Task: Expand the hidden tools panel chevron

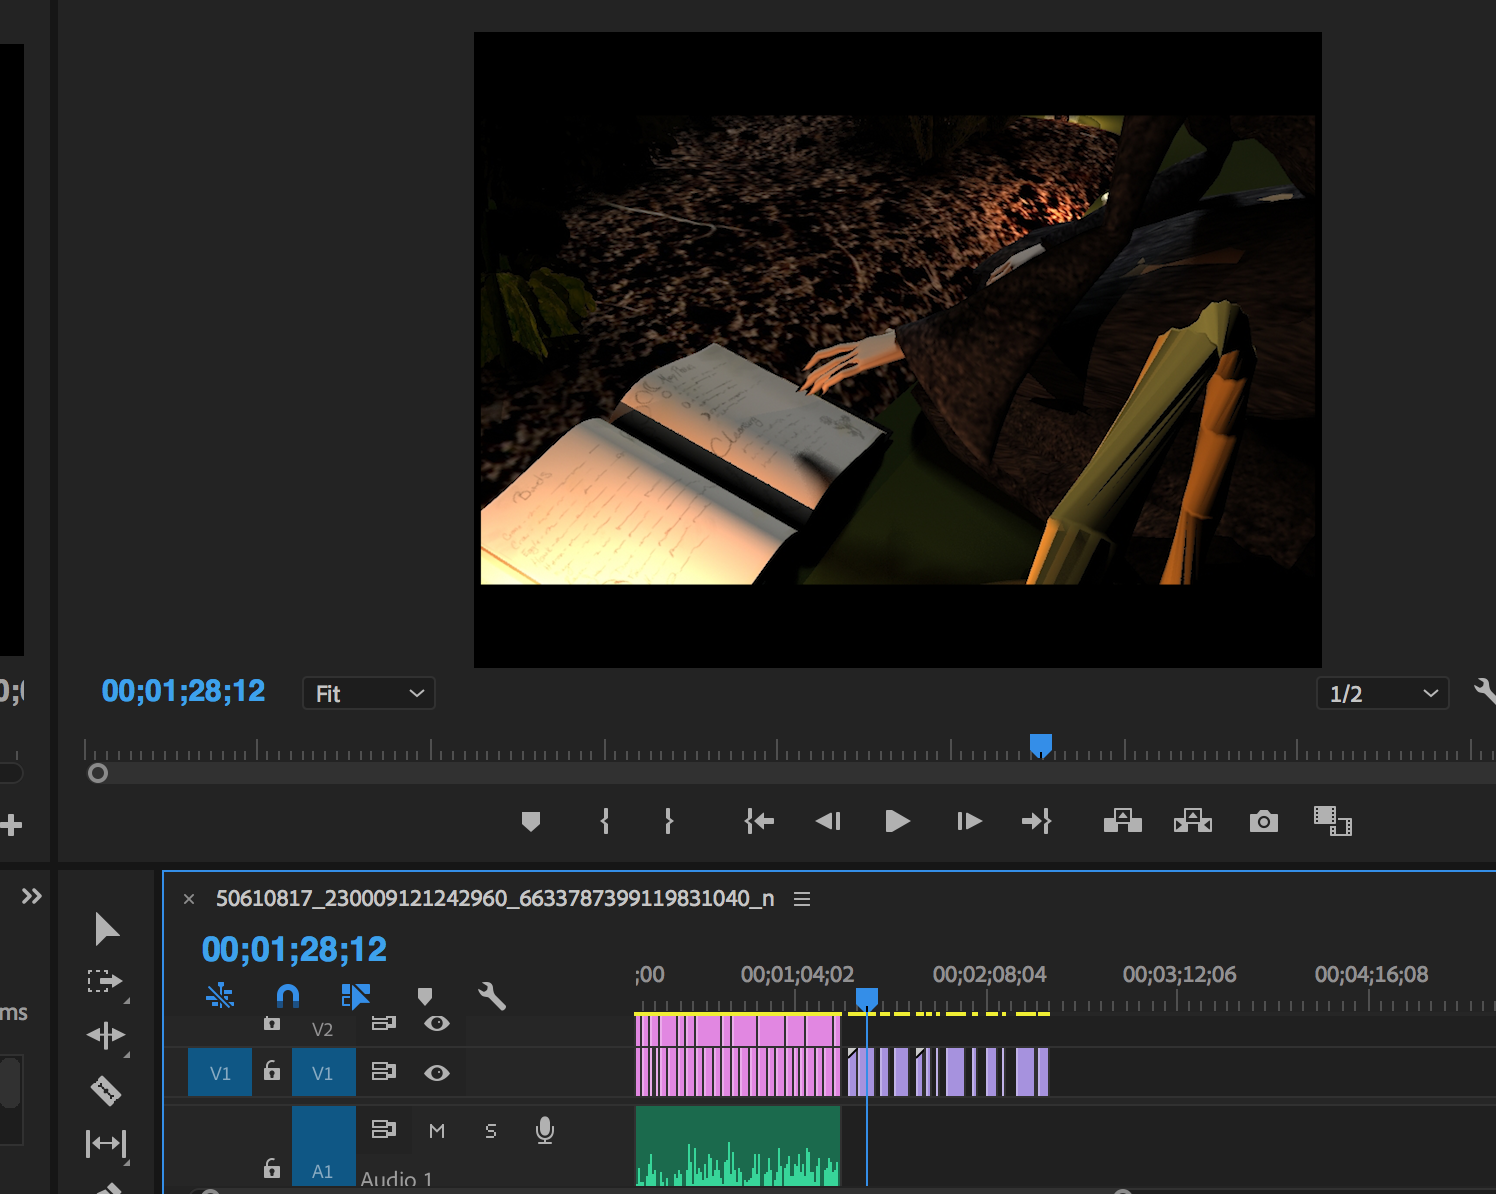Action: (x=32, y=896)
